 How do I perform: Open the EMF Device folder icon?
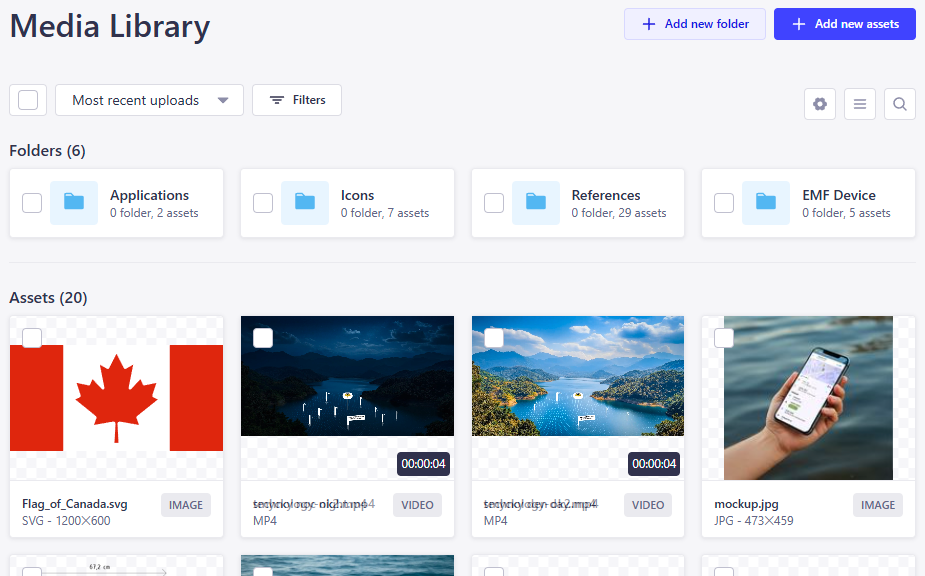(x=766, y=203)
